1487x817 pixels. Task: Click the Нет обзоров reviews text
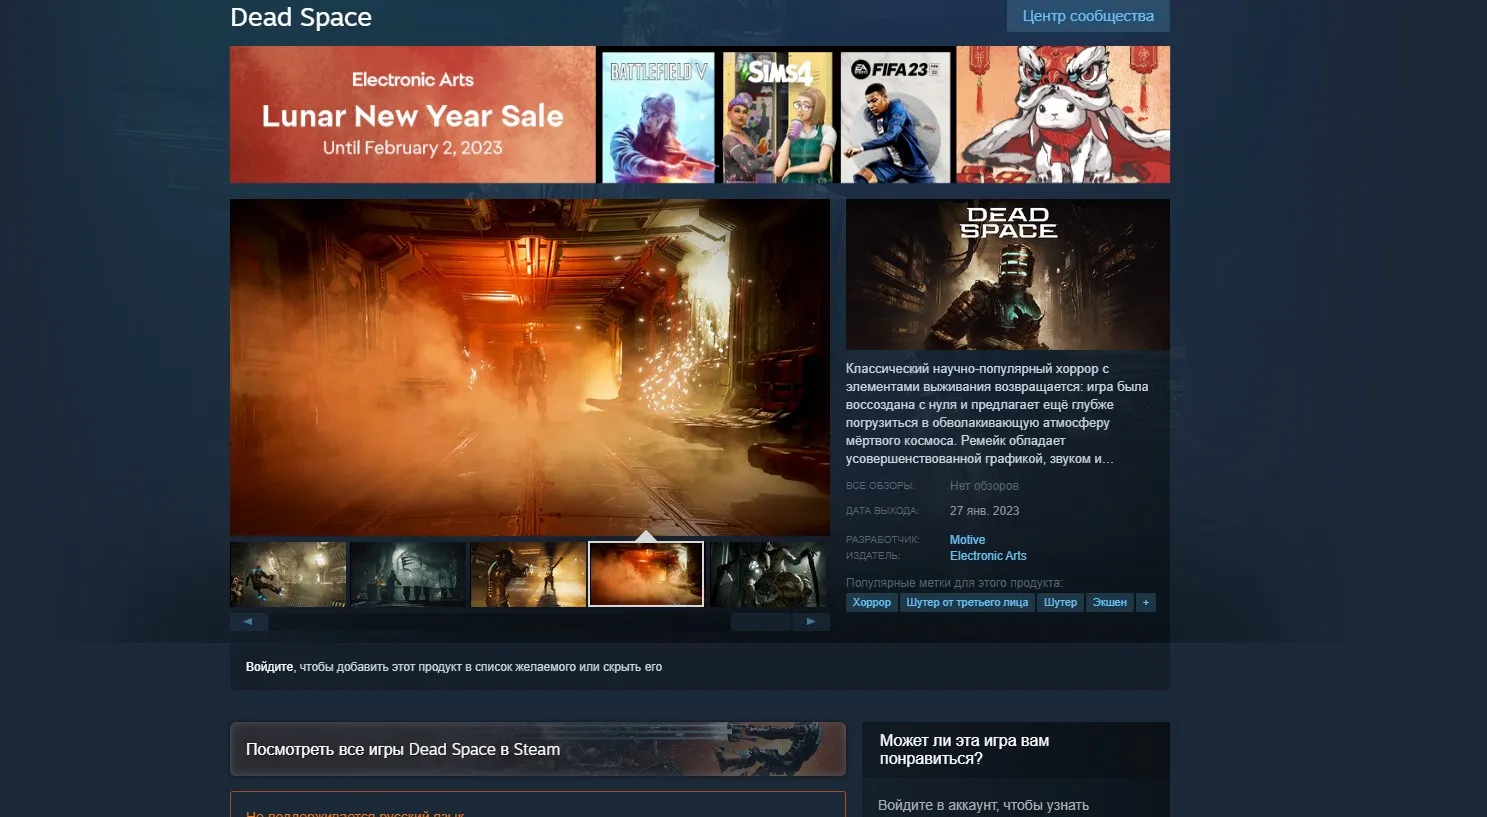984,486
